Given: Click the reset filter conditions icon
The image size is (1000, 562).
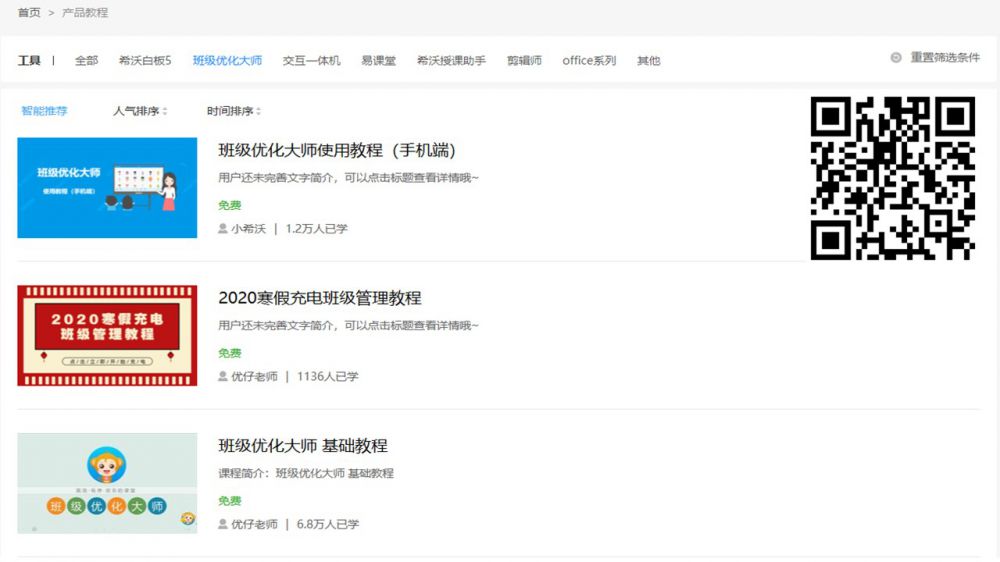Looking at the screenshot, I should [896, 58].
